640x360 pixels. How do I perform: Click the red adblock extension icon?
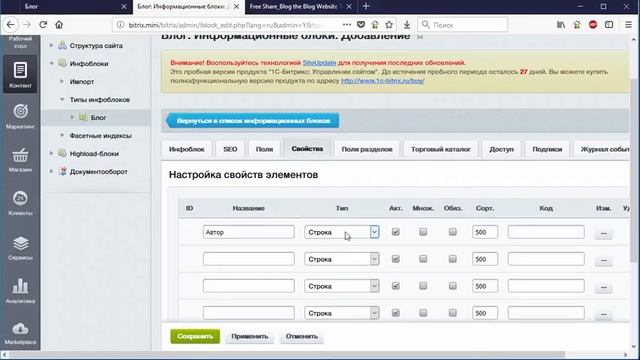(593, 25)
